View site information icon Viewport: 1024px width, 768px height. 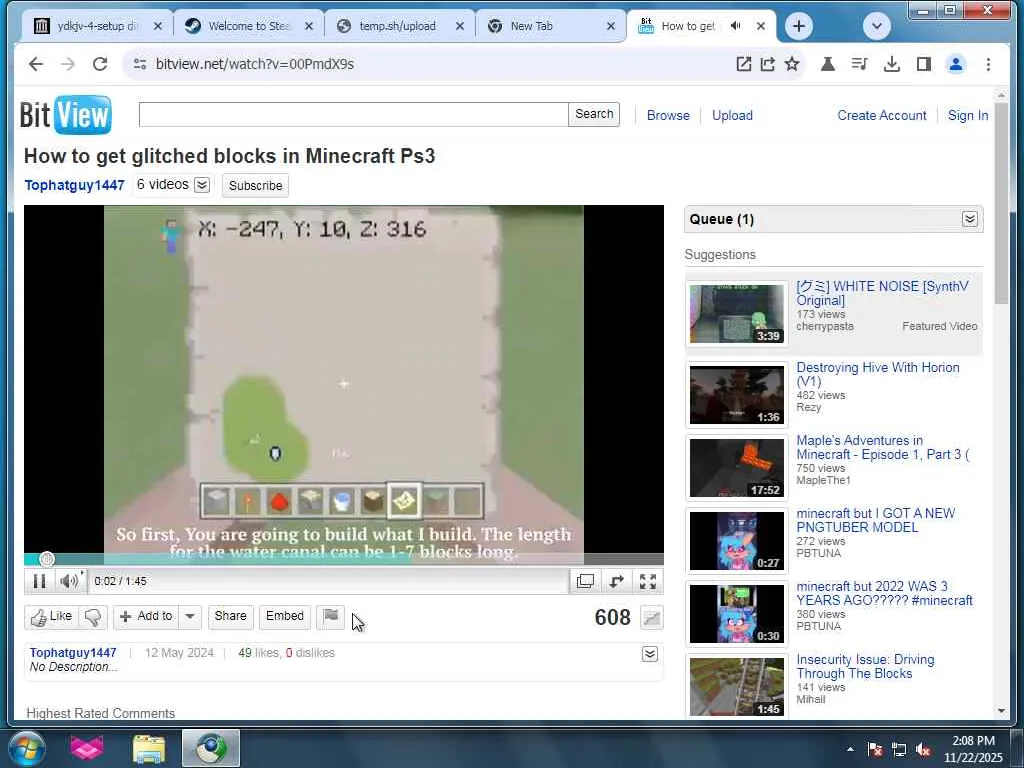click(x=140, y=64)
